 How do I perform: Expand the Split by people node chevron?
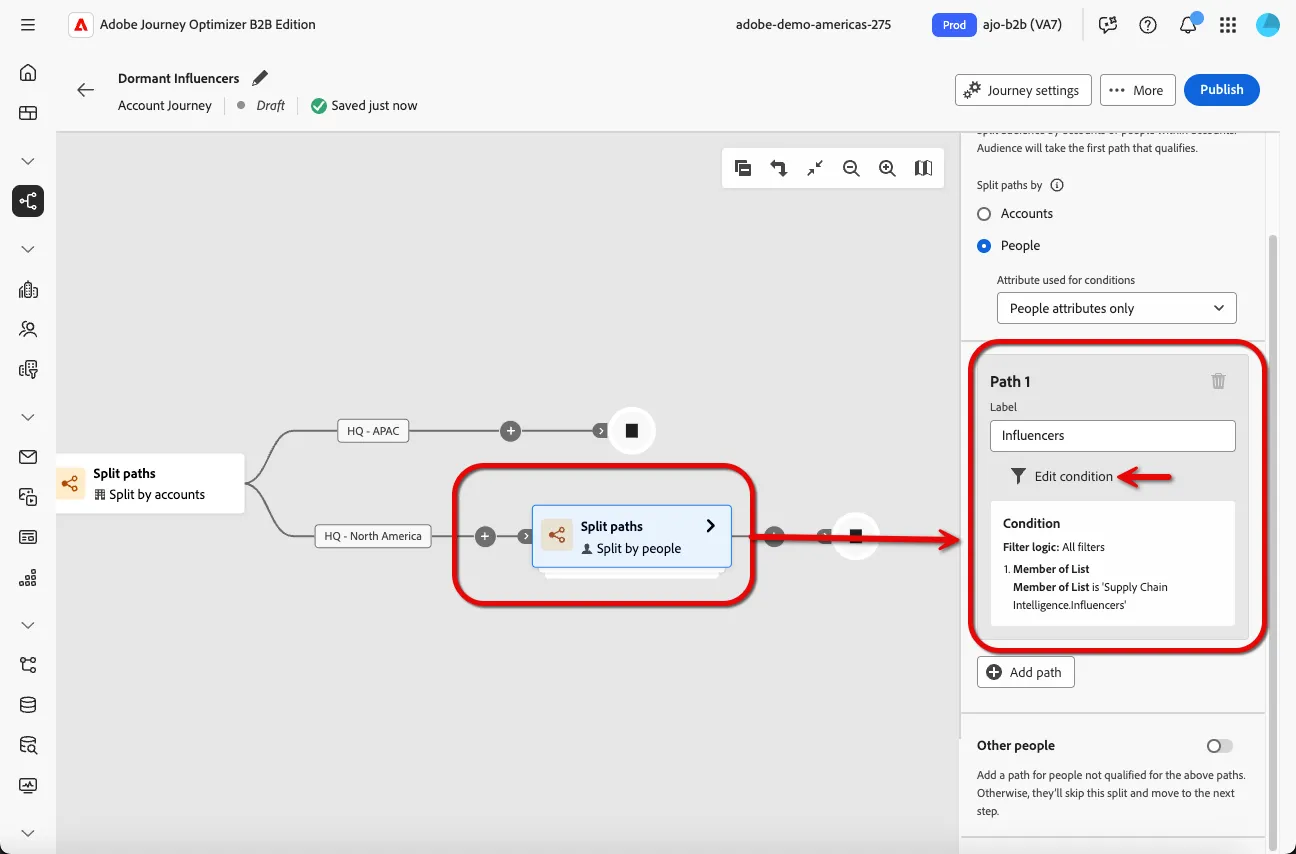click(711, 526)
